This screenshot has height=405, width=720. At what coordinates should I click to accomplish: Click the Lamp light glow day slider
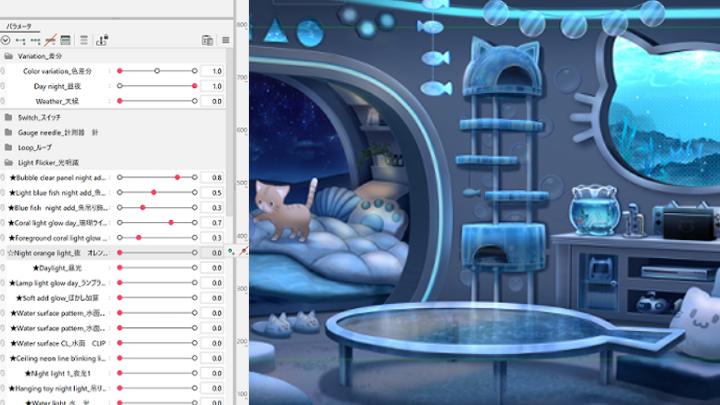tap(157, 283)
